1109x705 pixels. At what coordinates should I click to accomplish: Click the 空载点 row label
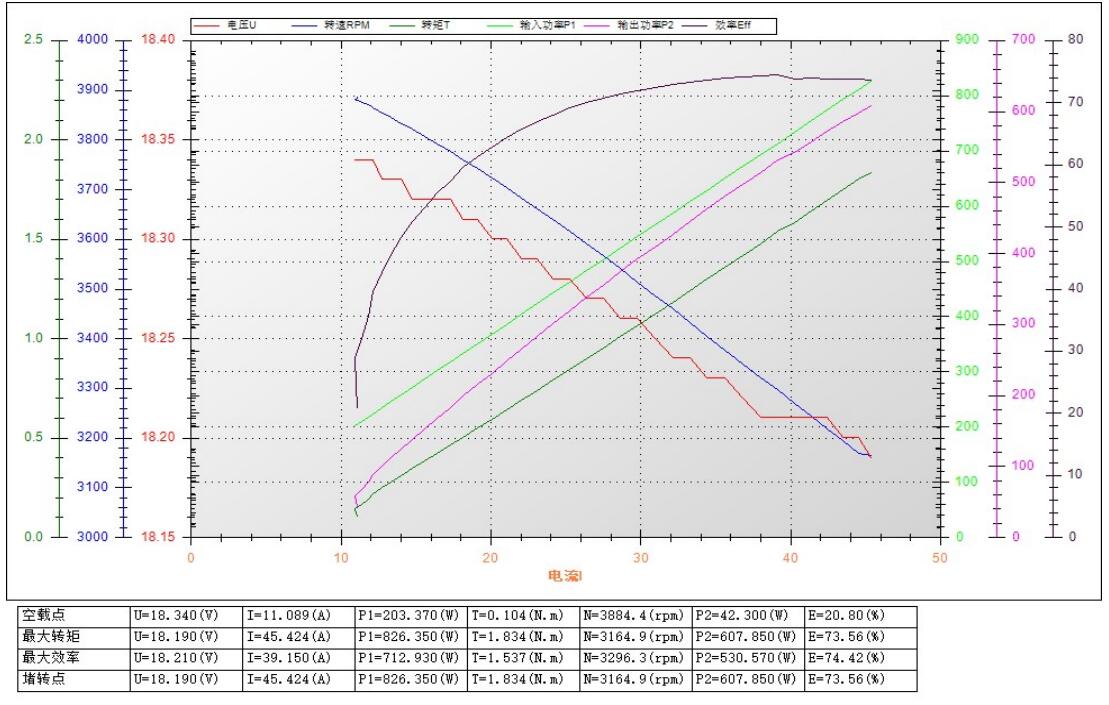(x=43, y=615)
